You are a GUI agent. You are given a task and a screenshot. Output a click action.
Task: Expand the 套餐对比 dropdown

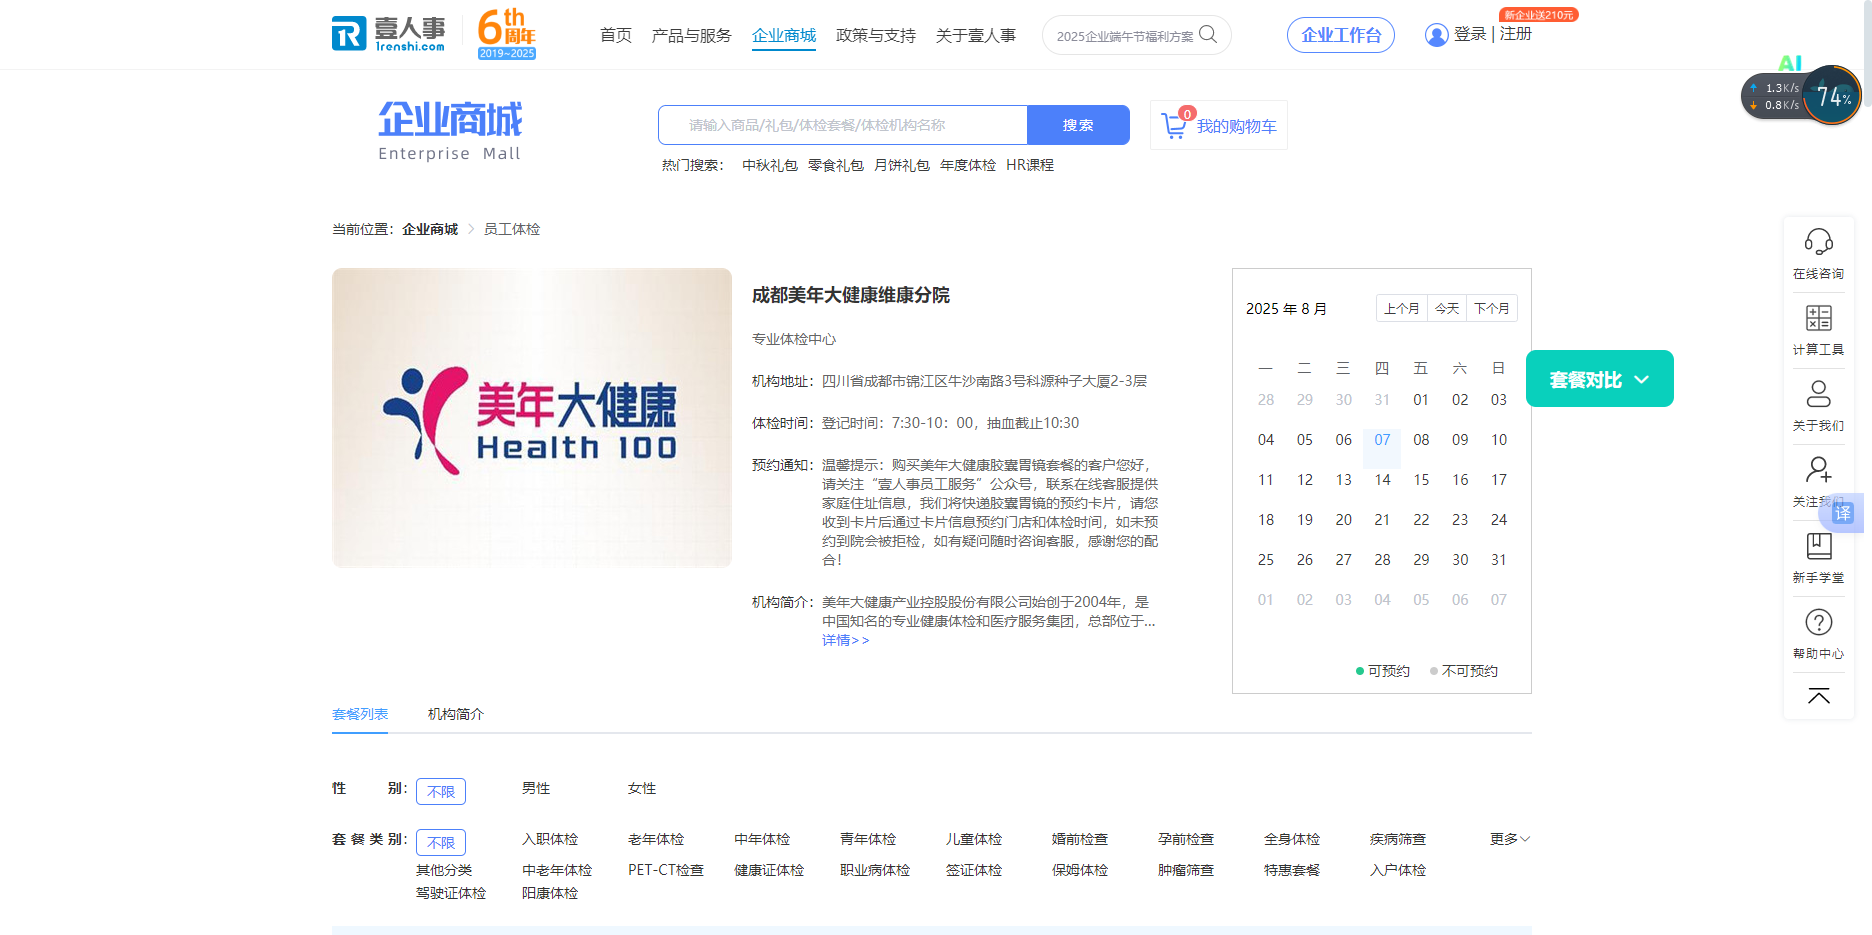[1600, 379]
